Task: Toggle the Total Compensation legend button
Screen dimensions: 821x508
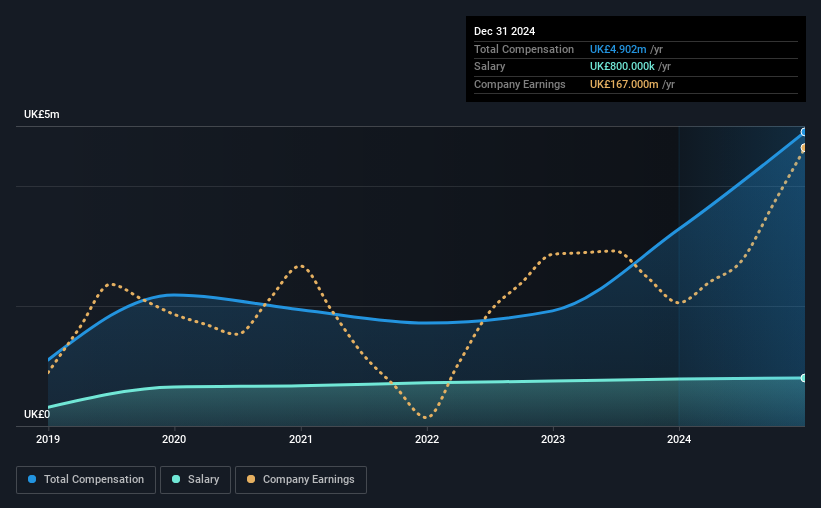Action: (x=86, y=480)
